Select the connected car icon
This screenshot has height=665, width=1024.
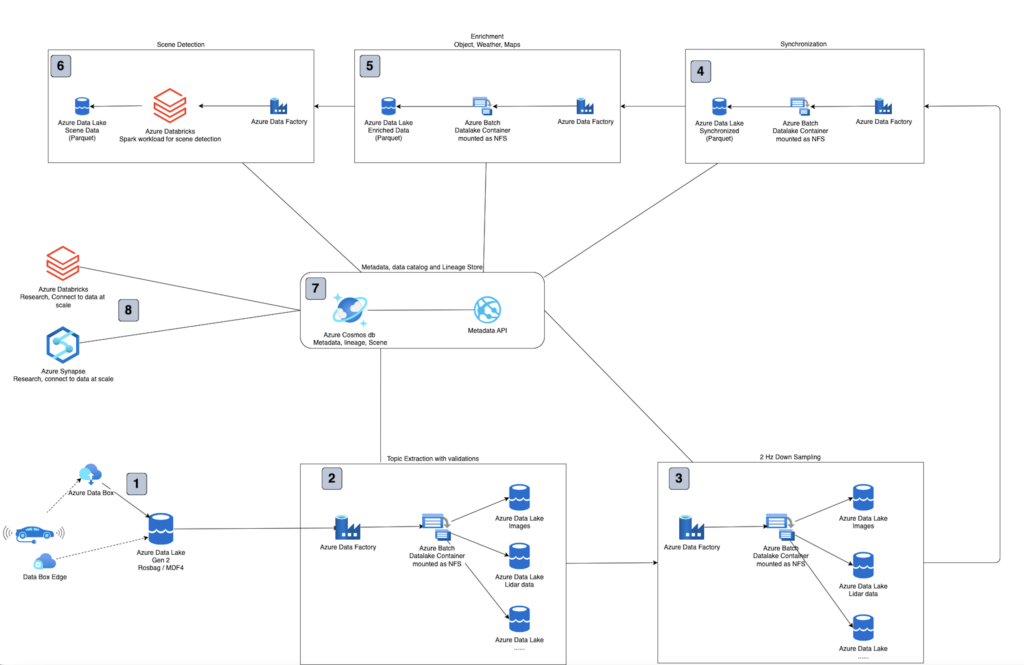pos(31,532)
